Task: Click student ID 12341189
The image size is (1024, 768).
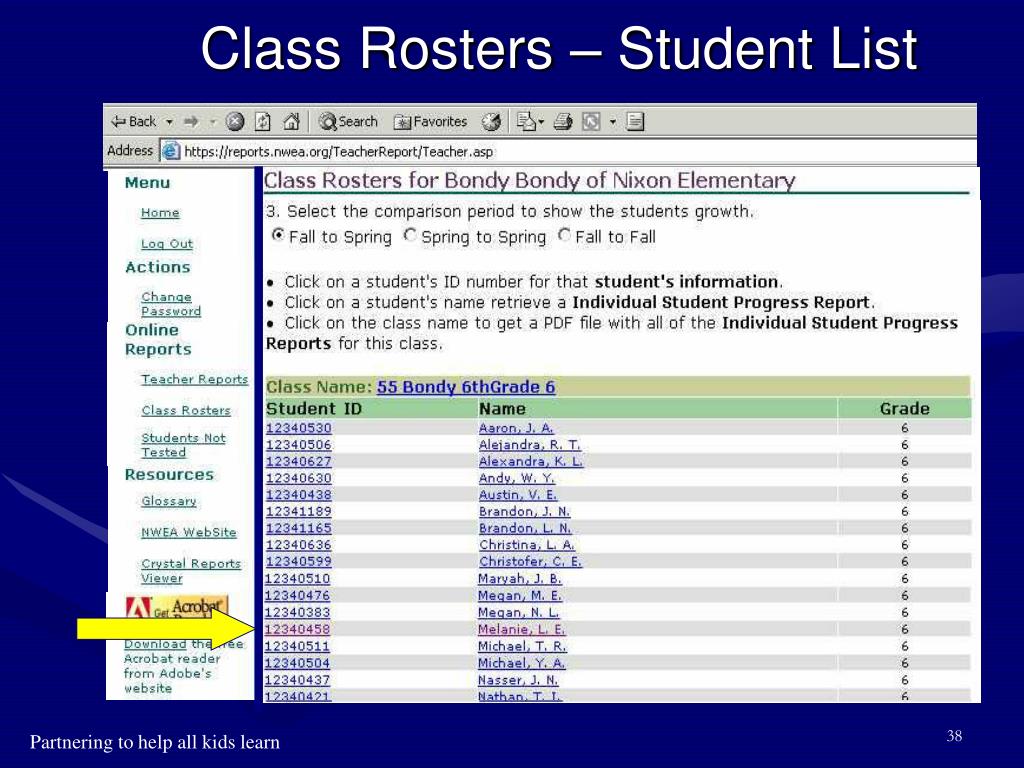Action: point(298,511)
